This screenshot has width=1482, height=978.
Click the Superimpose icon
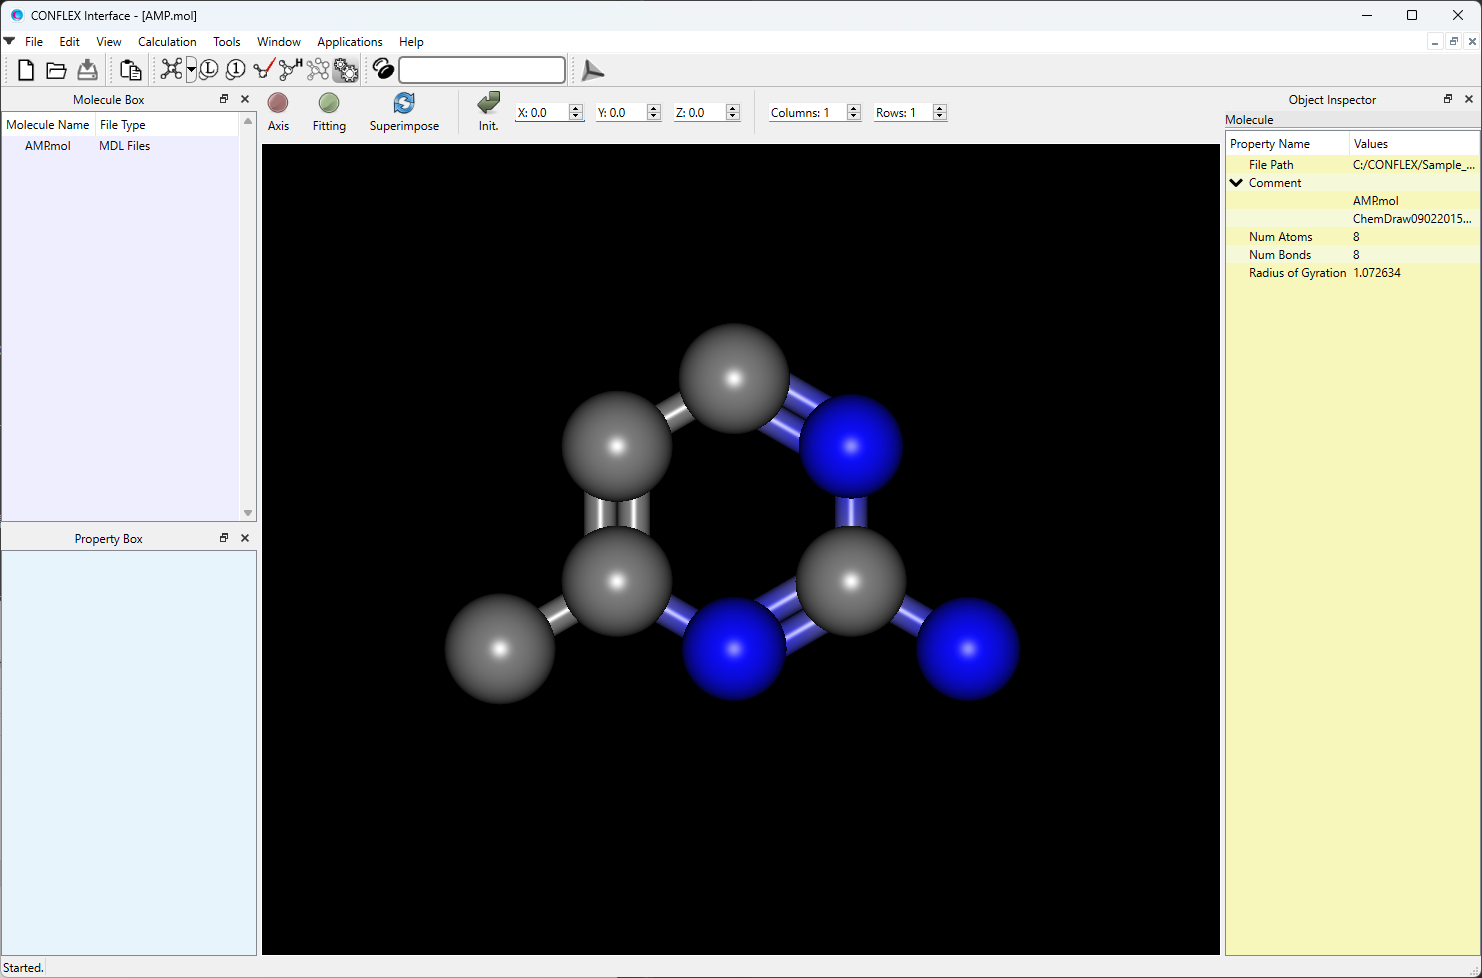[404, 104]
